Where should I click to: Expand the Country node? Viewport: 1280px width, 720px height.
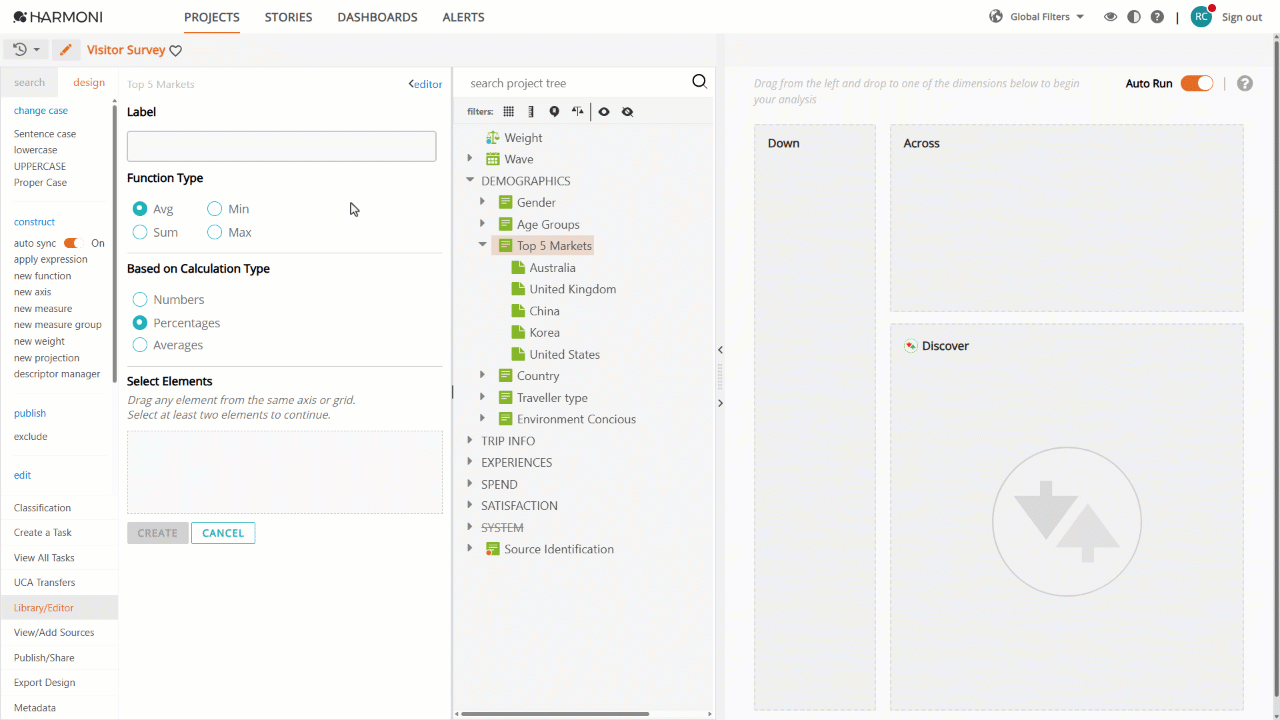point(483,376)
